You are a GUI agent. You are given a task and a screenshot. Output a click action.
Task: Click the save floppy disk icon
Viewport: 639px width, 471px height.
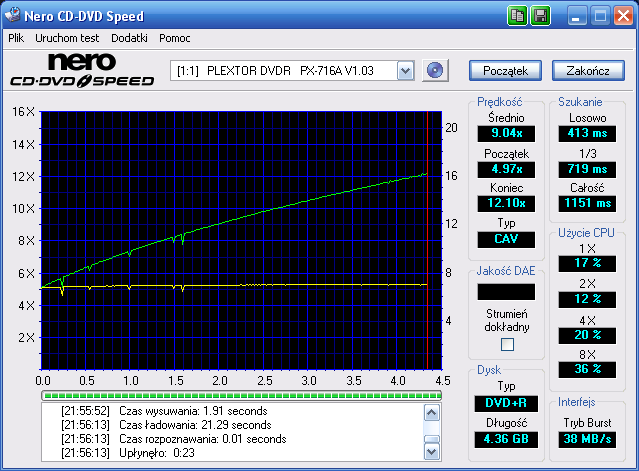tap(540, 16)
